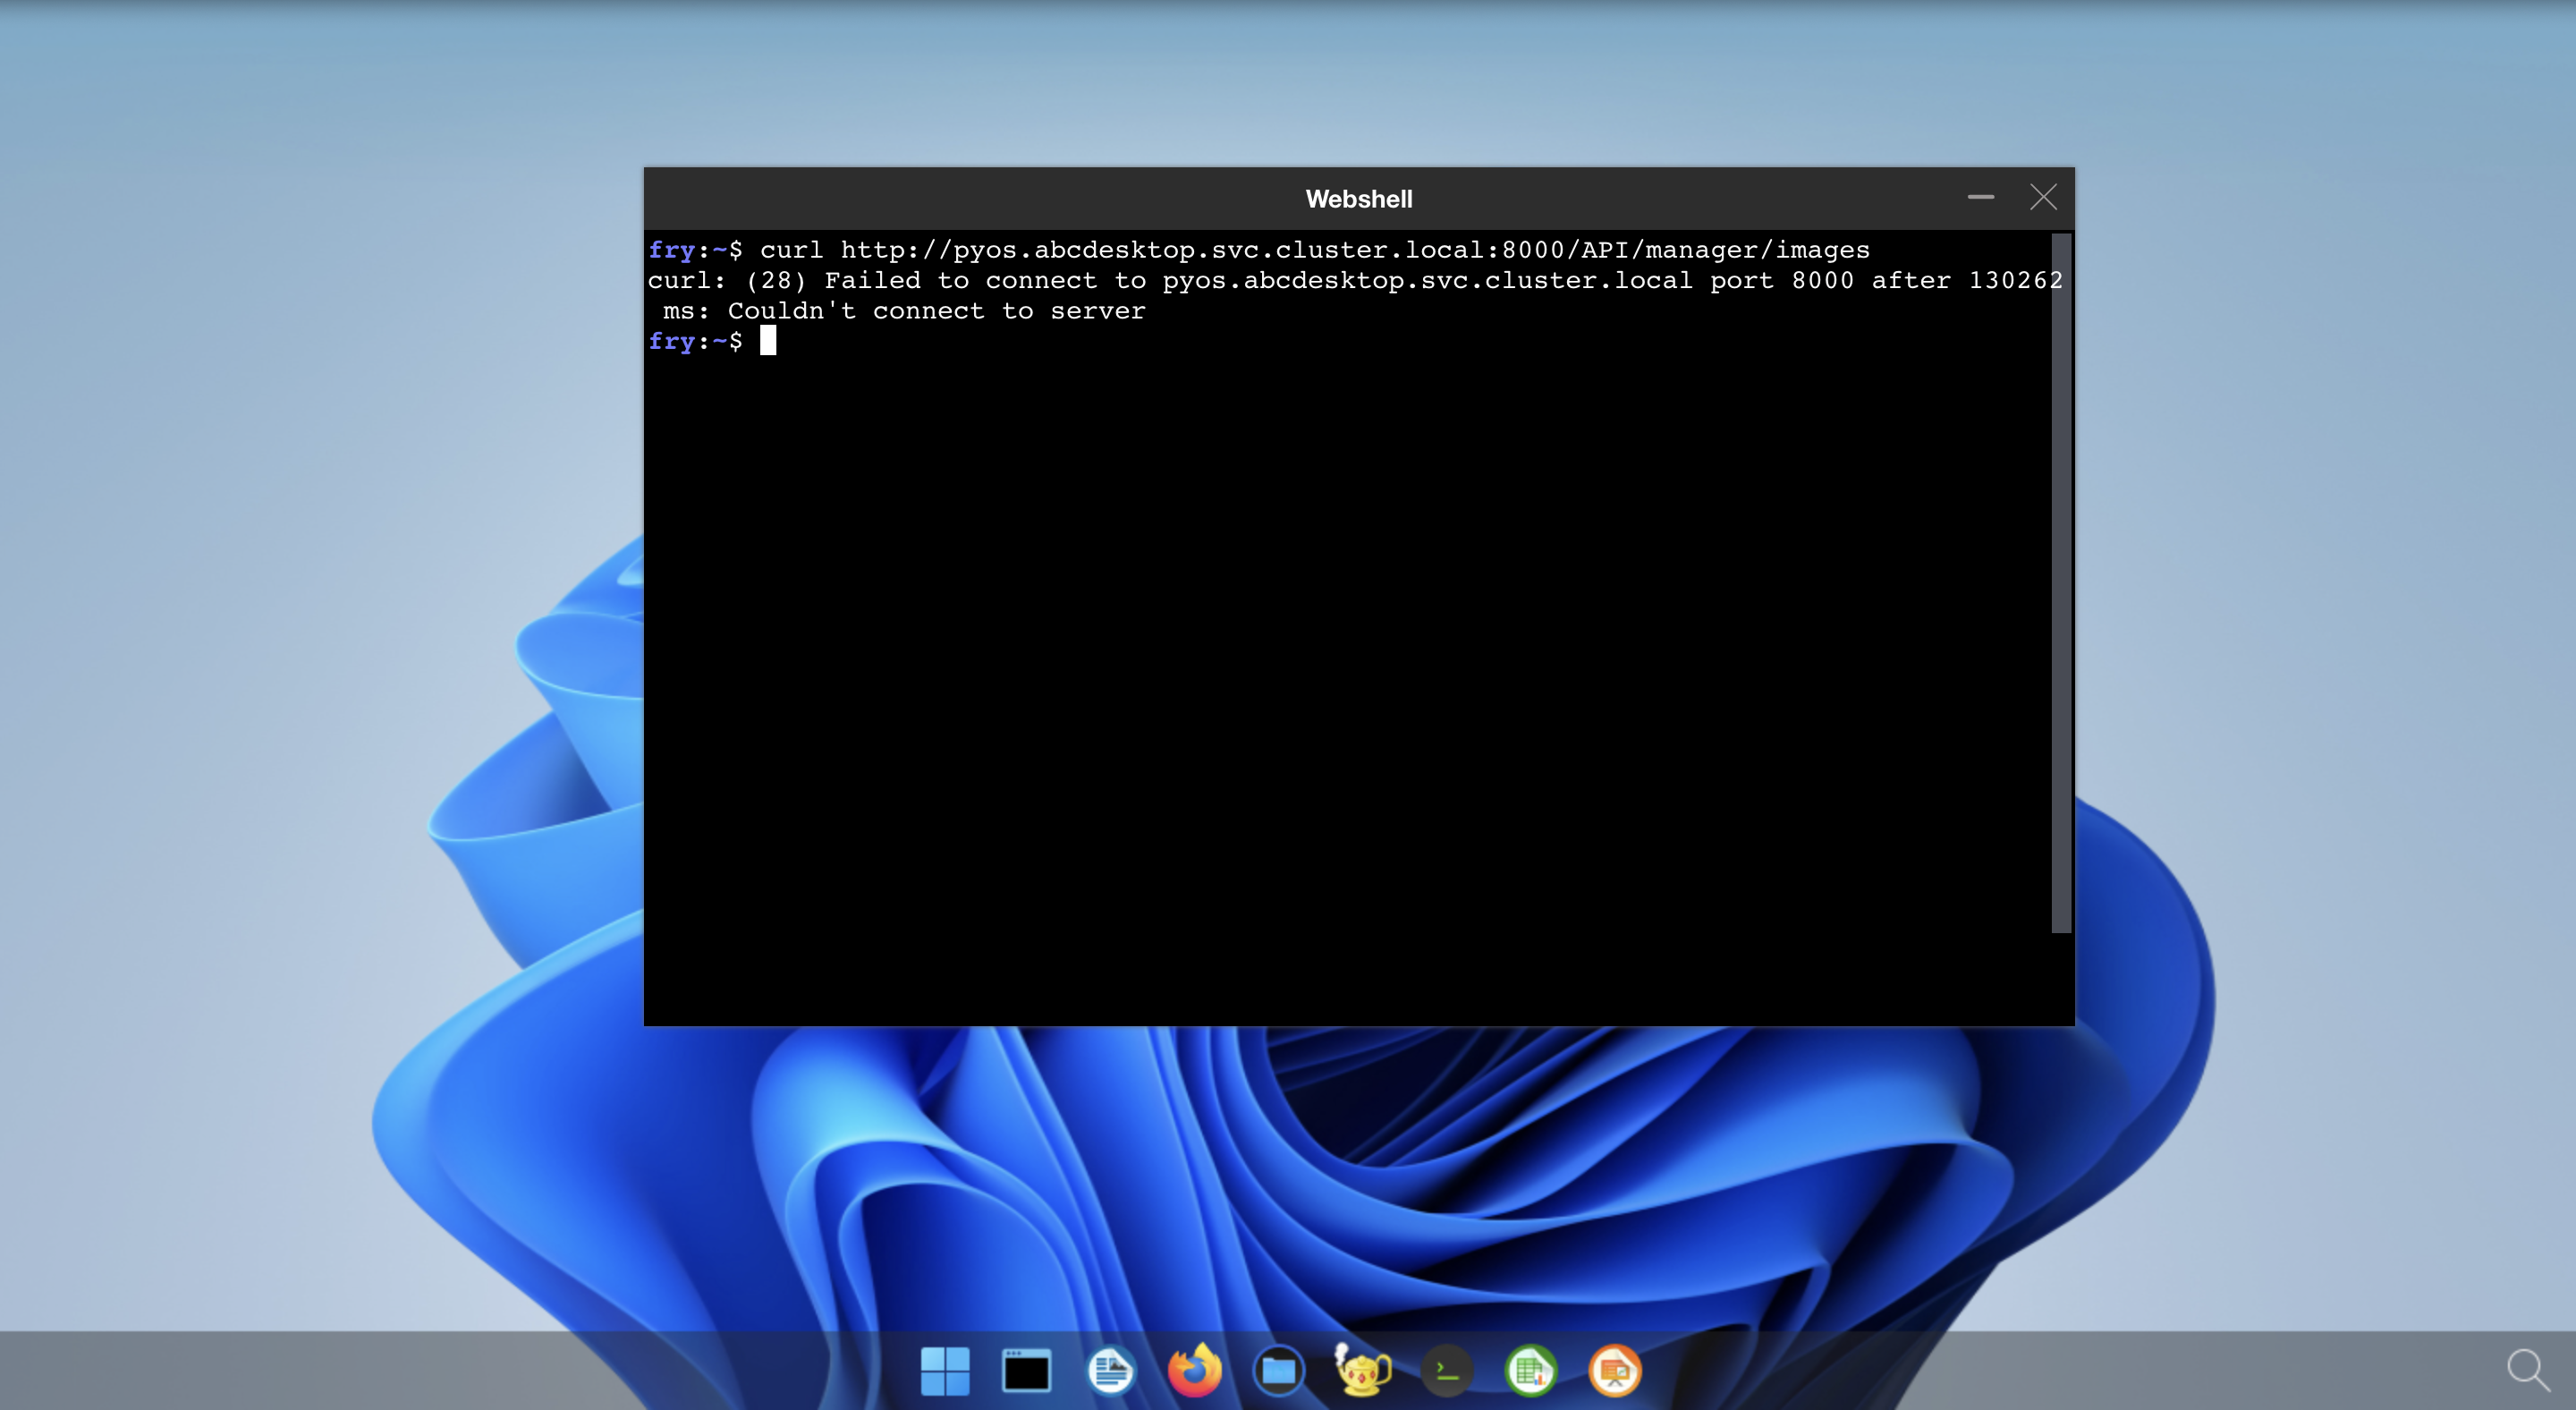Click the cursor block at the fry prompt
This screenshot has height=1410, width=2576.
(768, 342)
